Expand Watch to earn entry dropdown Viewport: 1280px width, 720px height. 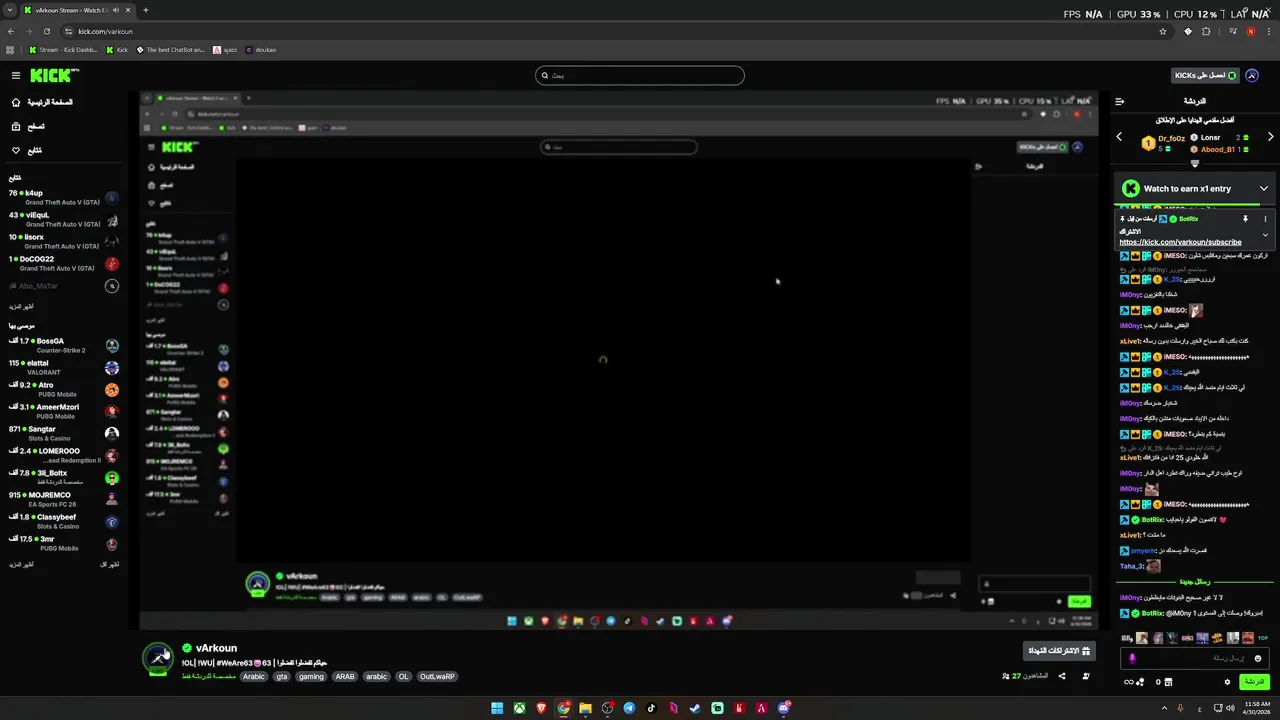coord(1264,188)
